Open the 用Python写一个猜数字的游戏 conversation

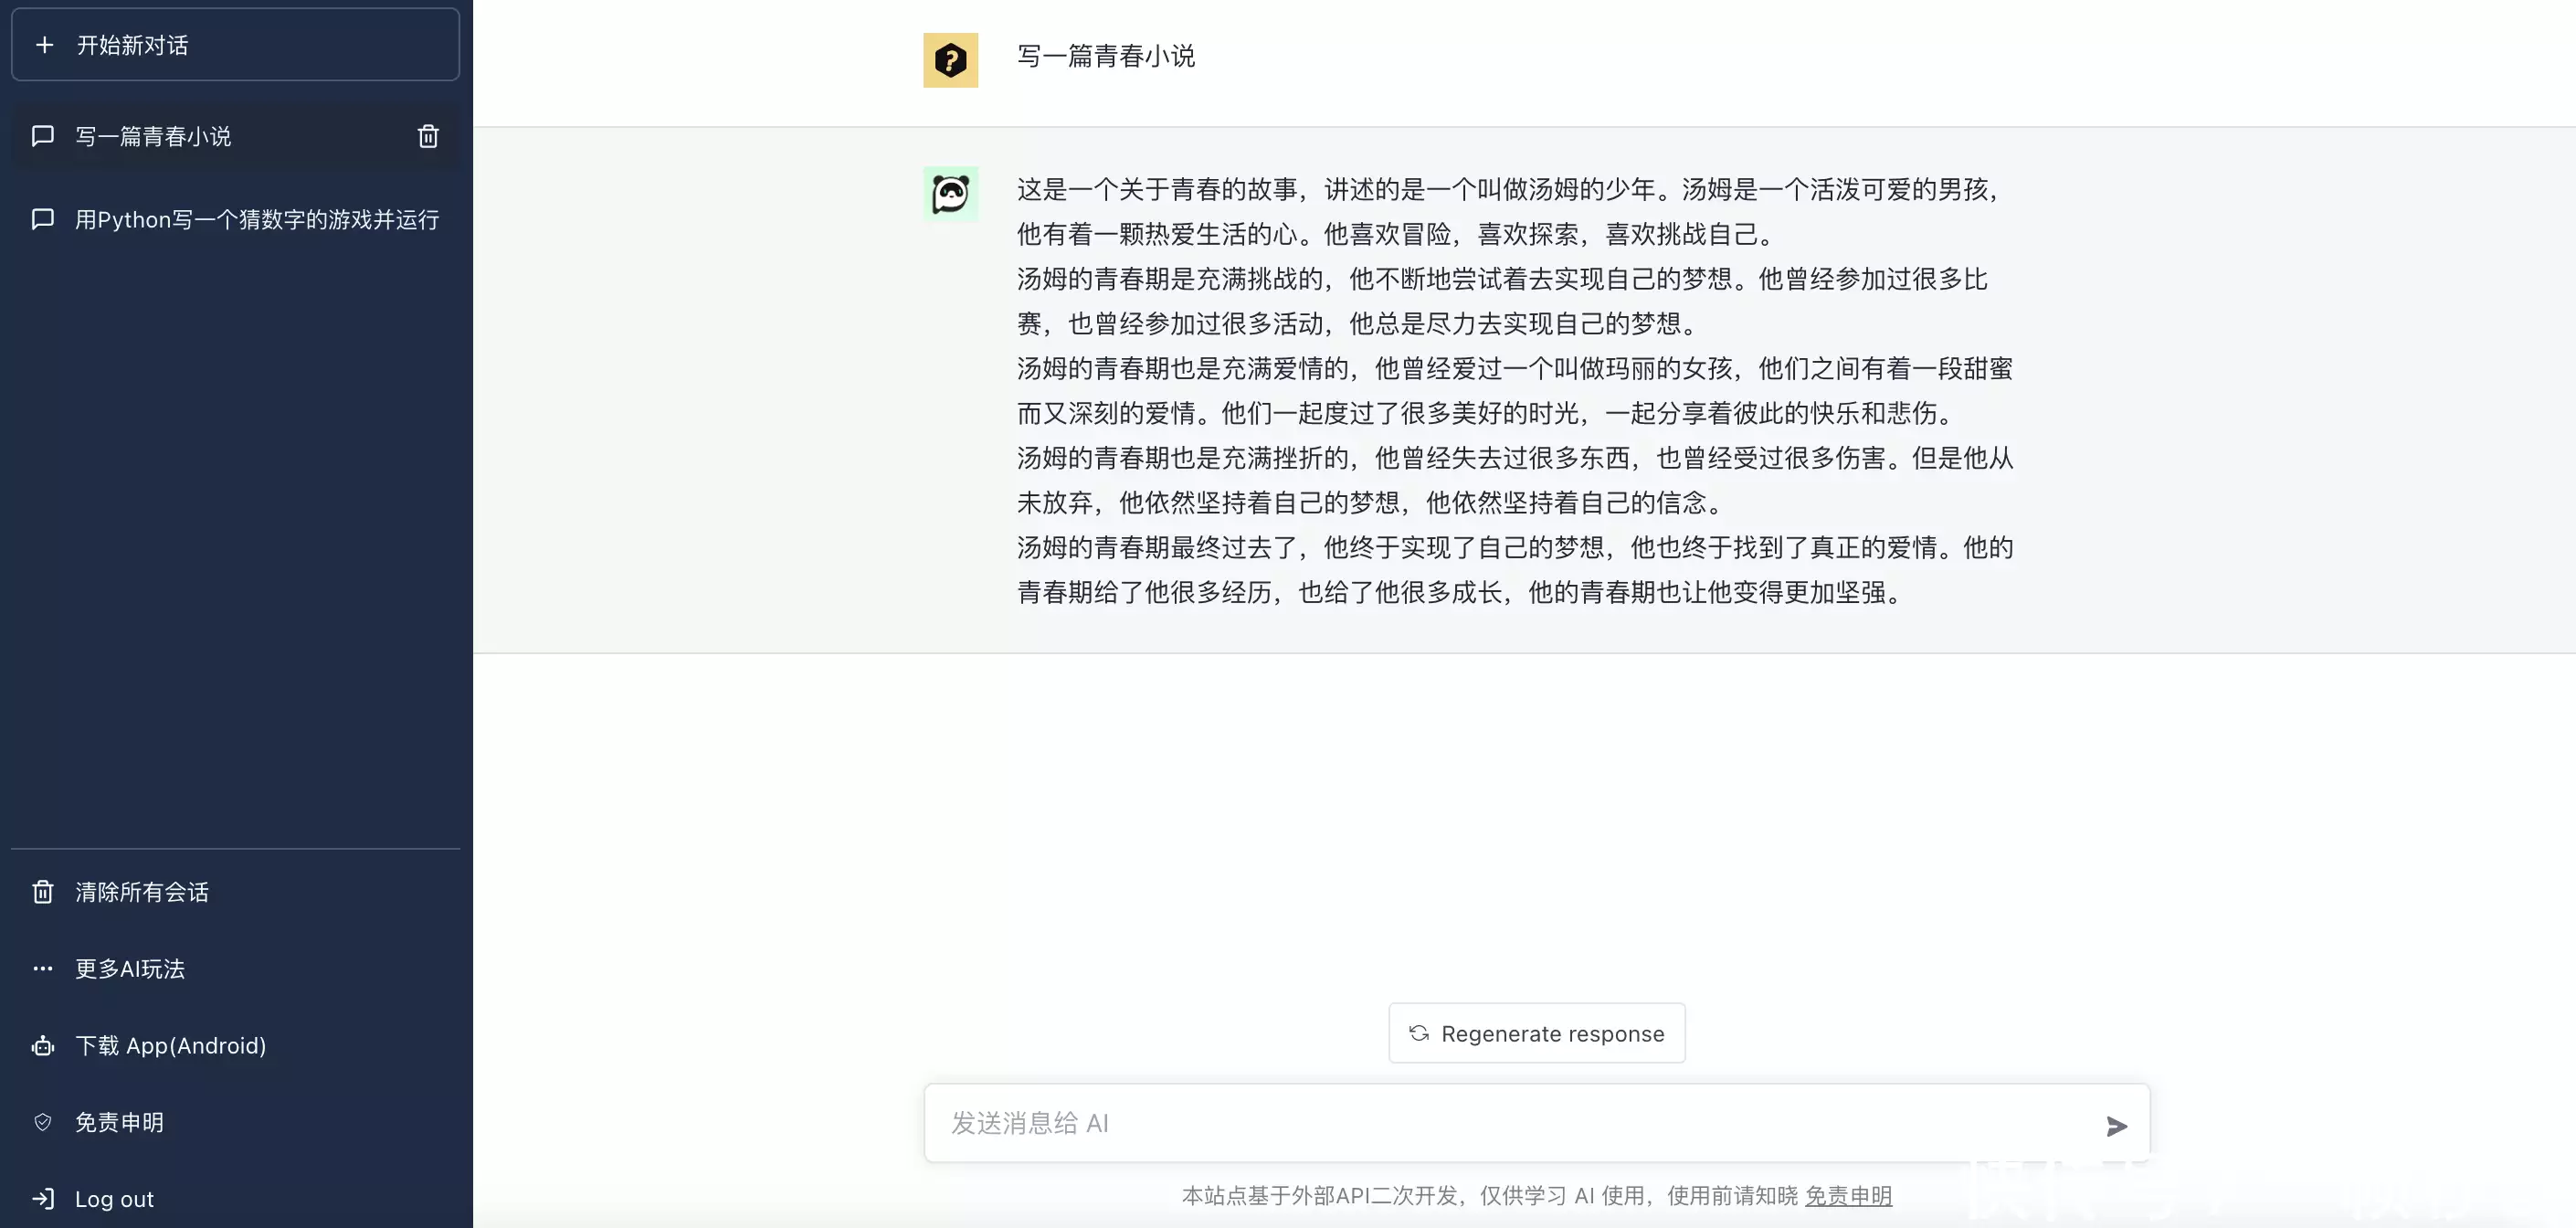click(x=257, y=219)
